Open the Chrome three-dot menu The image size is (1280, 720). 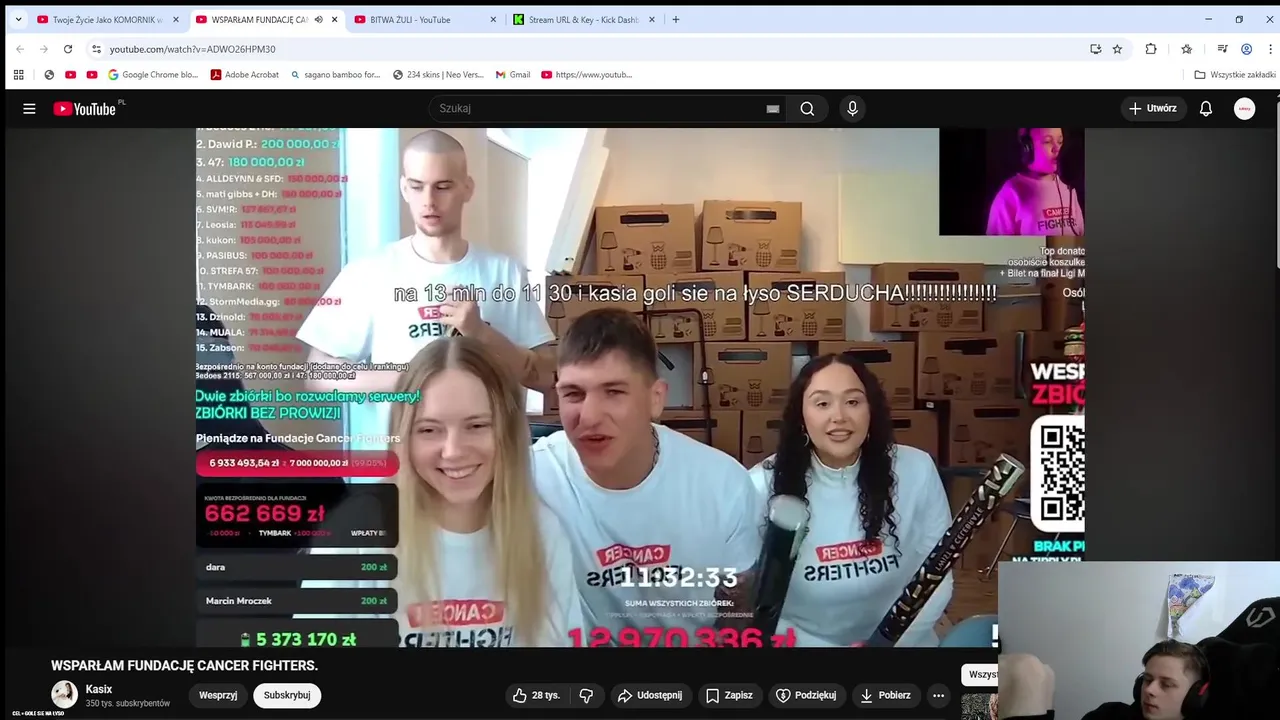point(1270,49)
